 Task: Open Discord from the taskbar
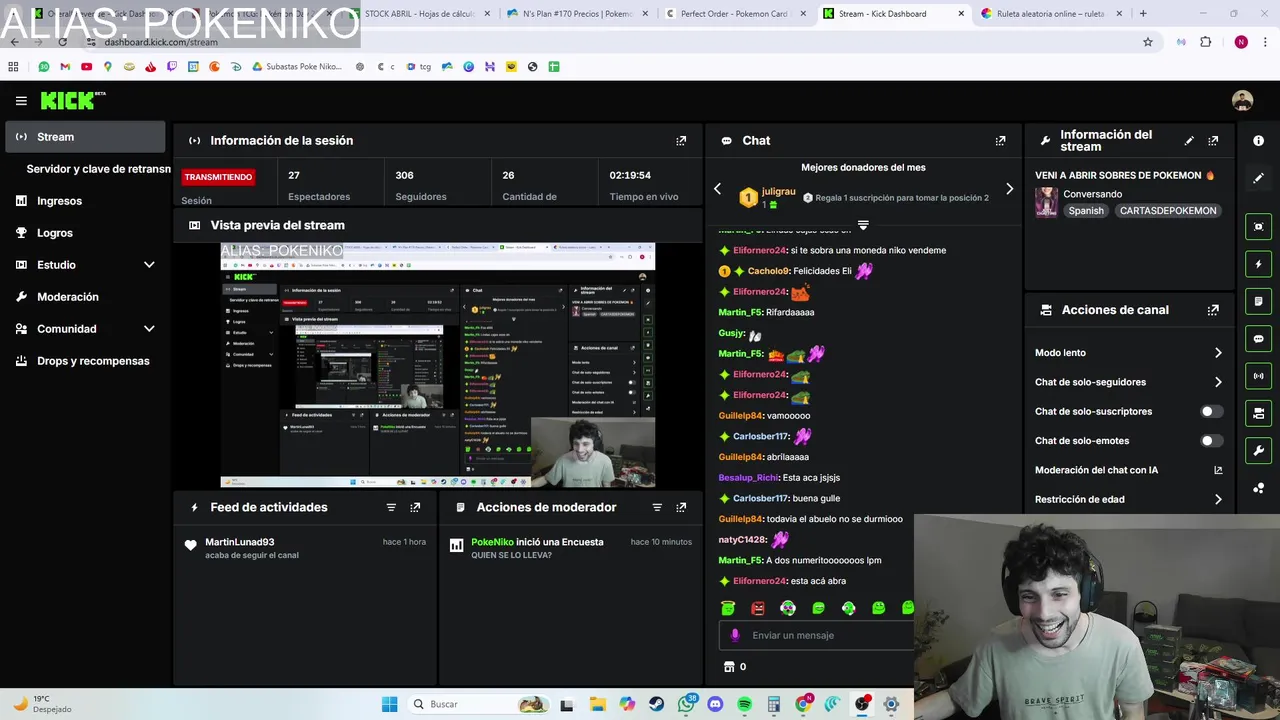[x=715, y=704]
